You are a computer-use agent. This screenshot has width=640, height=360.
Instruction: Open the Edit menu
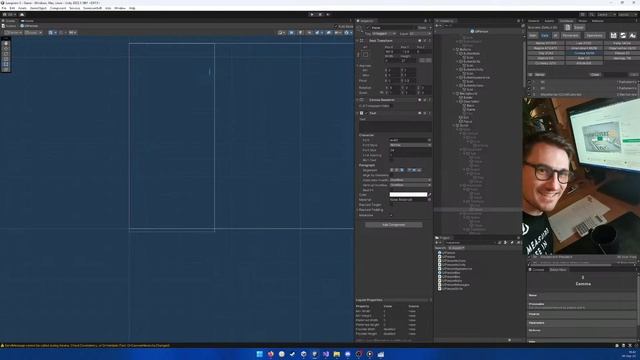(x=12, y=8)
